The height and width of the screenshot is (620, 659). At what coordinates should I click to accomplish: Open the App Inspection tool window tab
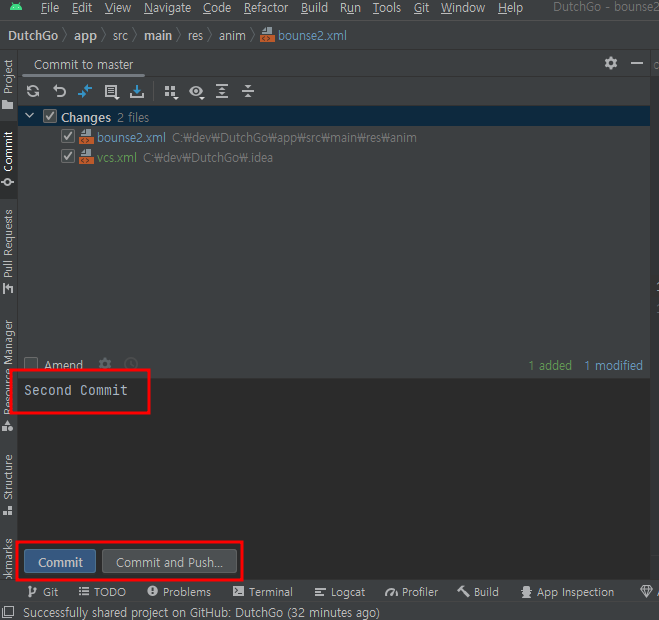click(x=567, y=592)
